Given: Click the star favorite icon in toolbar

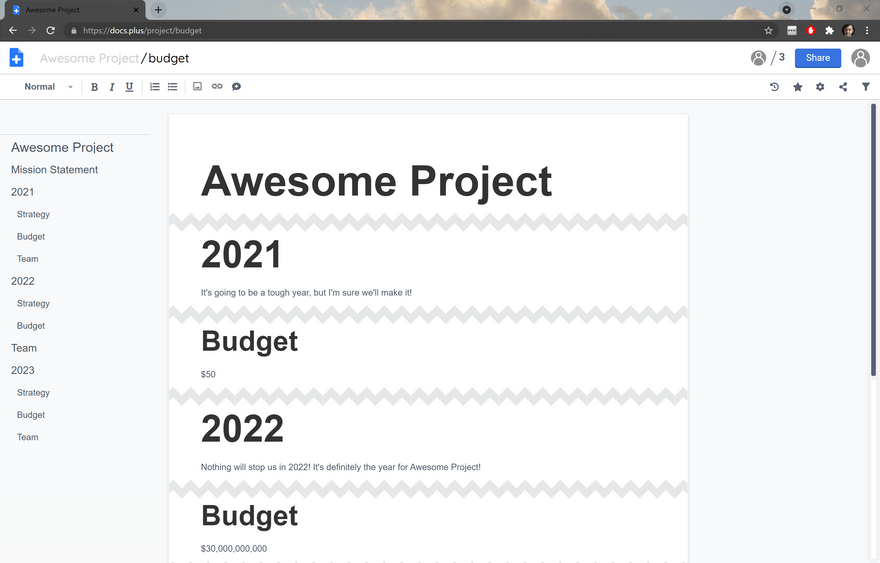Looking at the screenshot, I should pos(797,87).
